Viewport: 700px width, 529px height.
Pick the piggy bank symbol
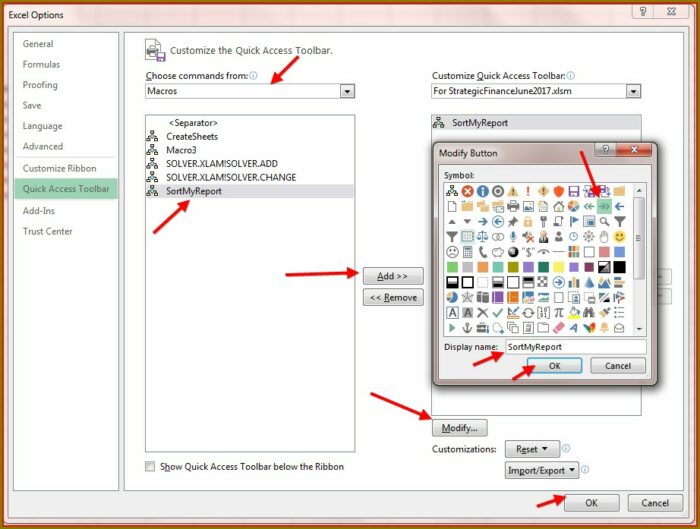[x=497, y=252]
